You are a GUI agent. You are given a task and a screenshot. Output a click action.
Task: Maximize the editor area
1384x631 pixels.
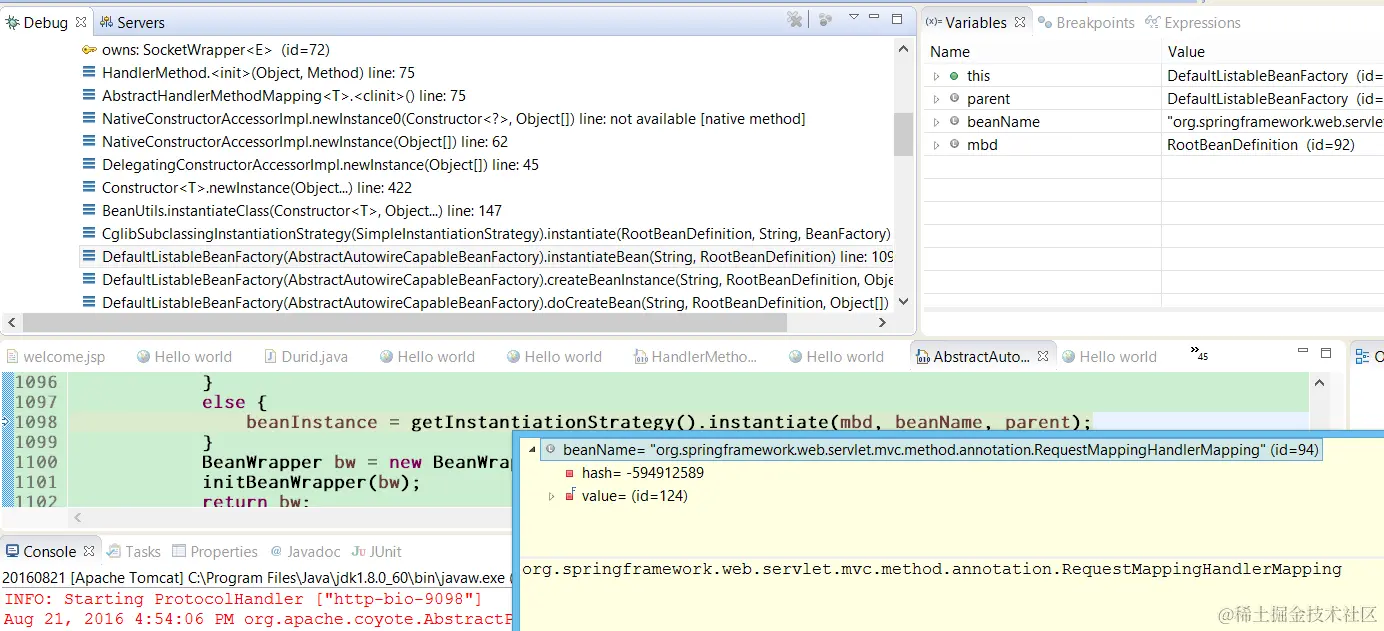pyautogui.click(x=1326, y=353)
